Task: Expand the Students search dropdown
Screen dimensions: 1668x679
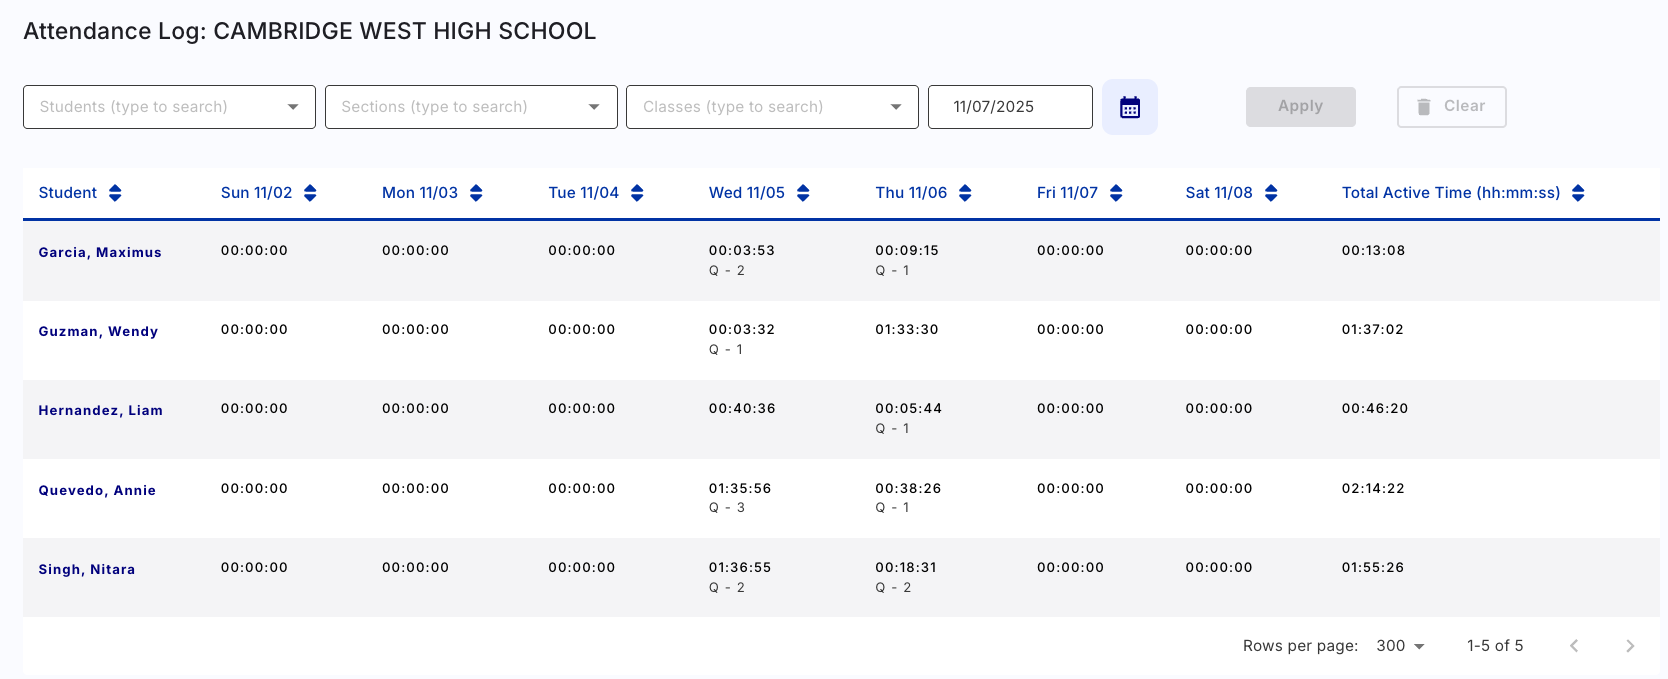Action: (x=293, y=107)
